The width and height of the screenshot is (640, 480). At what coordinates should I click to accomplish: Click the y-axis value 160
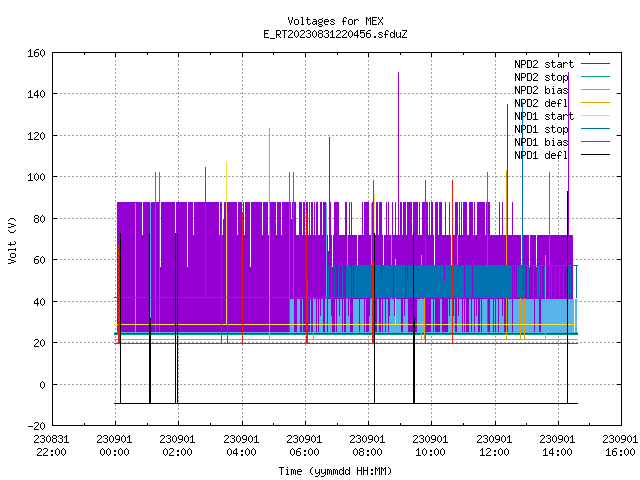[x=36, y=53]
